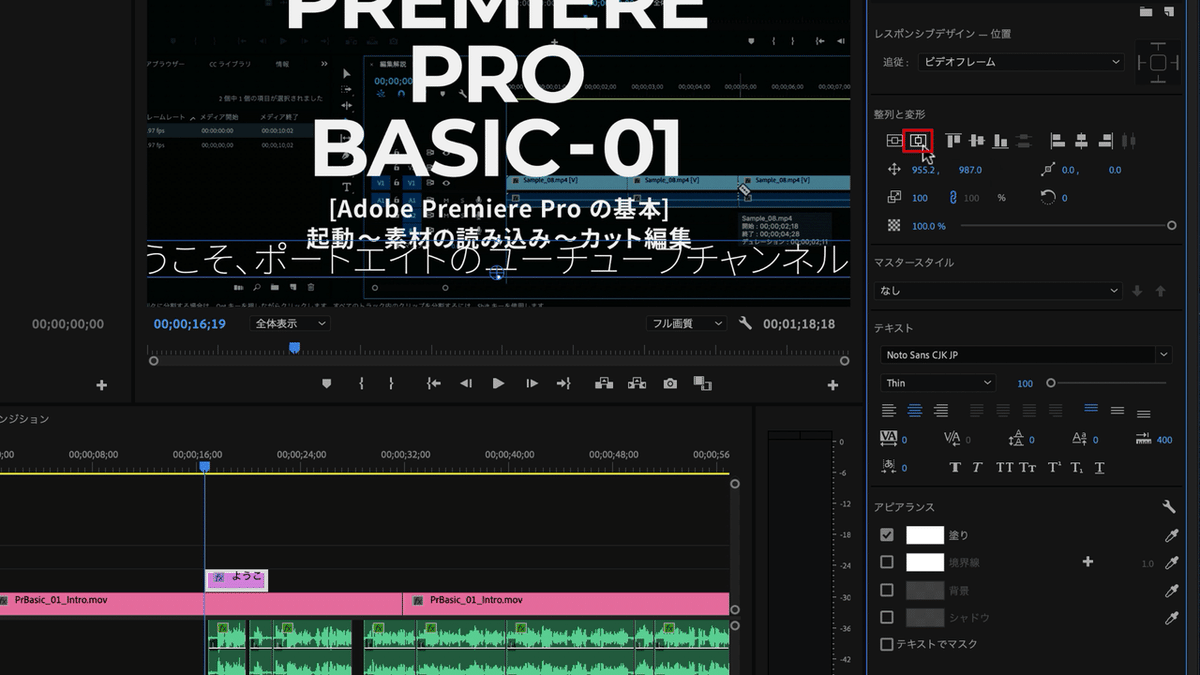The image size is (1200, 675).
Task: Open the フル画質 playback resolution dropdown
Action: pyautogui.click(x=686, y=324)
